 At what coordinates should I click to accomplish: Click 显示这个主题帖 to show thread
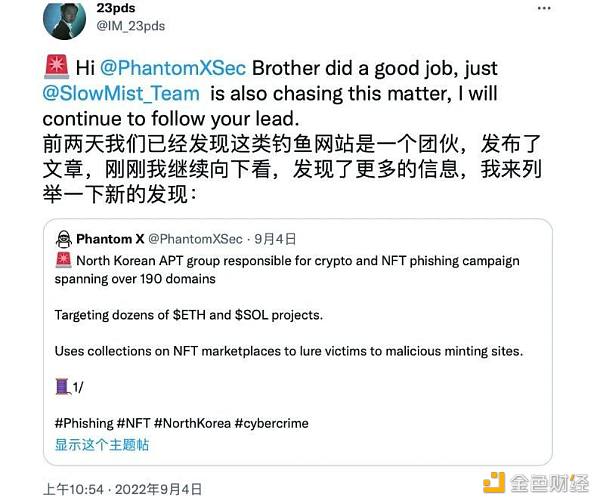pos(102,445)
